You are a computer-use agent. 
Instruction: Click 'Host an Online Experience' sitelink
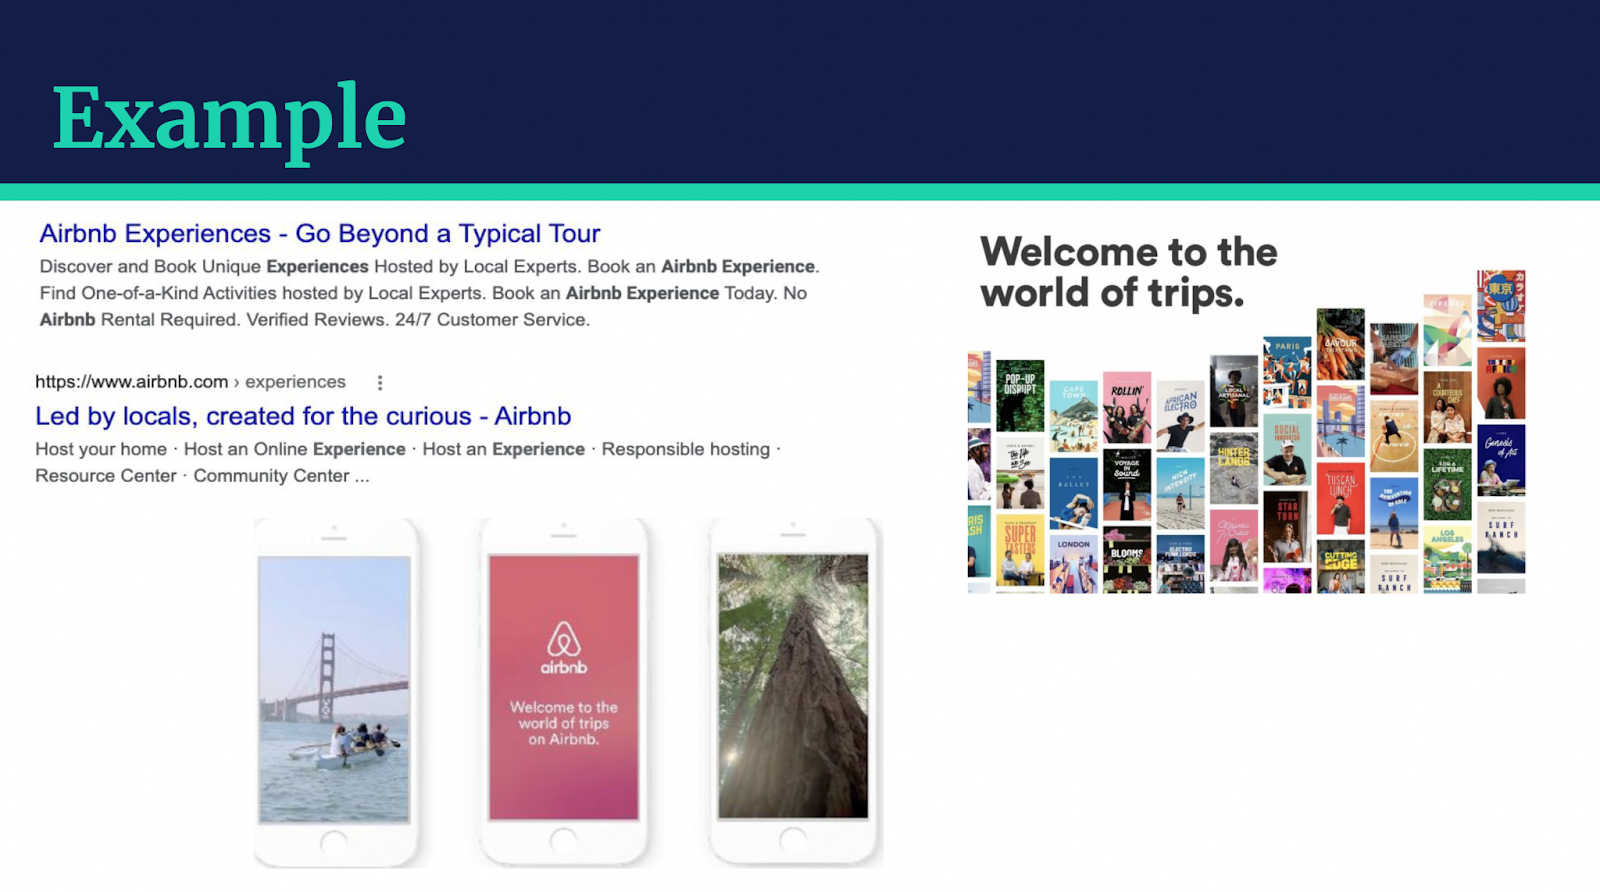click(295, 449)
